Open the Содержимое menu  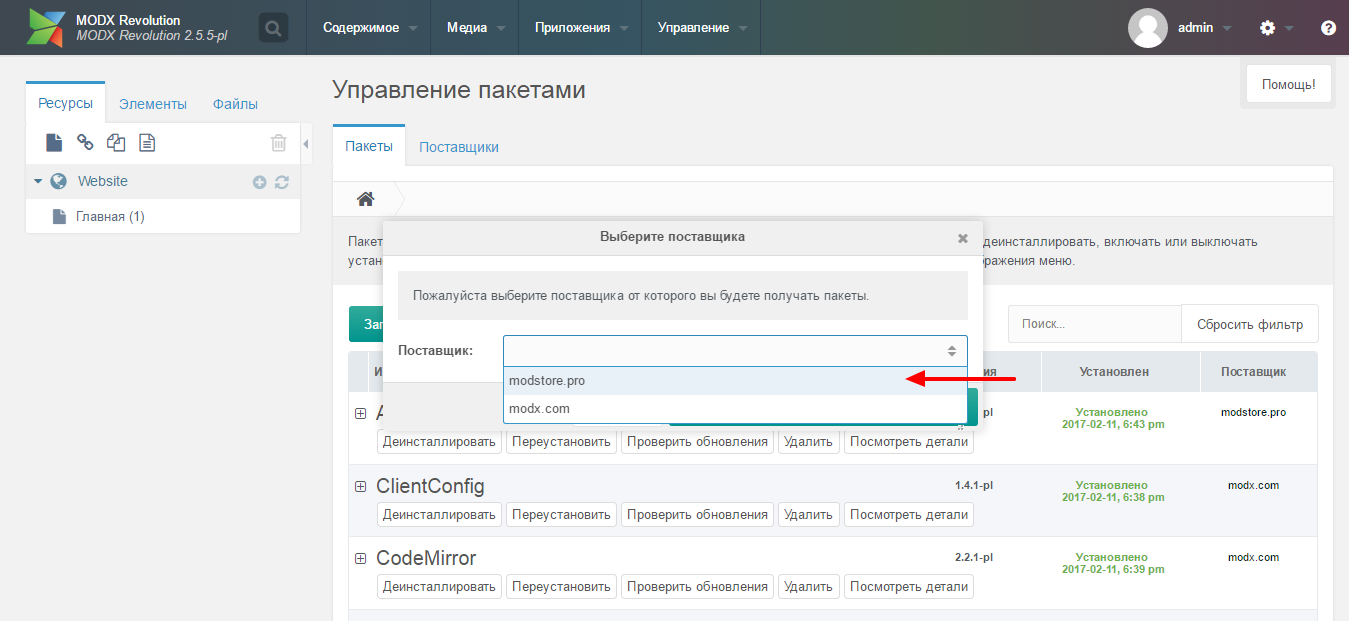(369, 28)
